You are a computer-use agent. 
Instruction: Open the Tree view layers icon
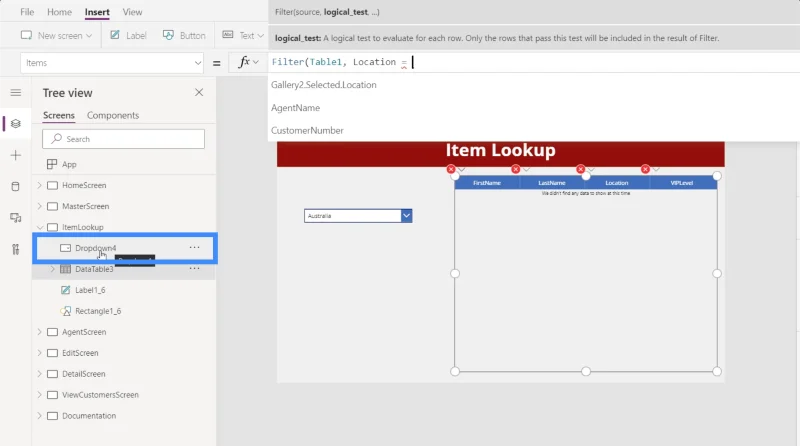(16, 123)
